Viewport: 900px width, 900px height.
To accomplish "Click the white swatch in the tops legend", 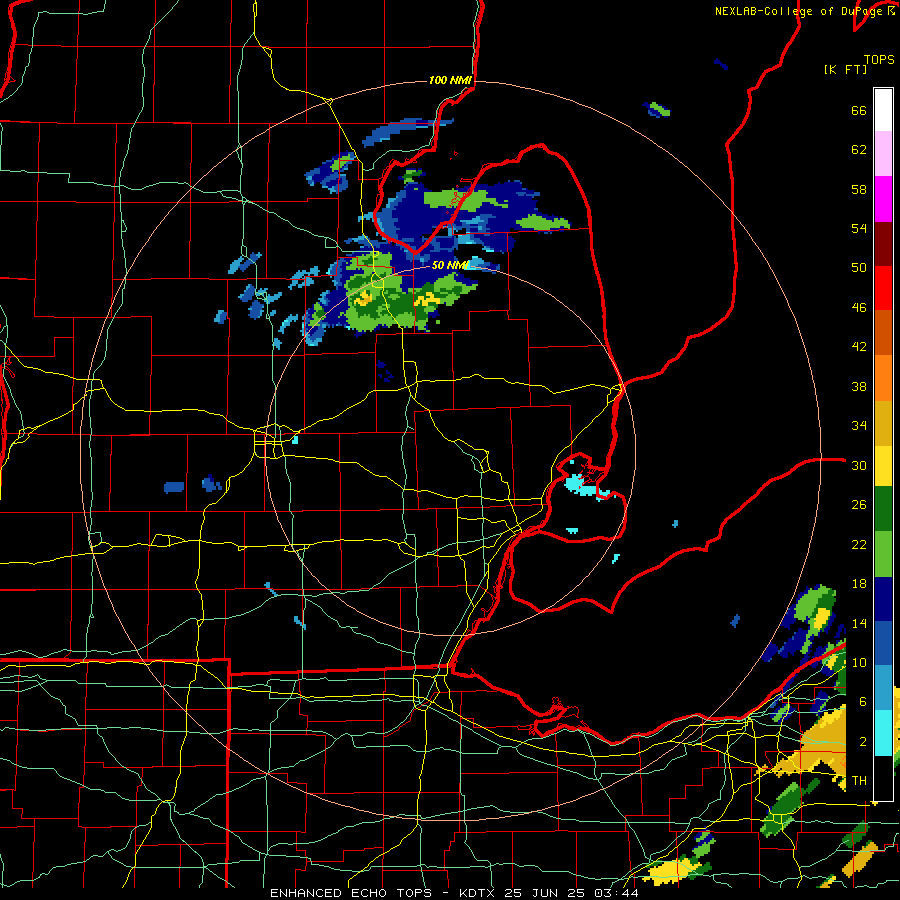I will coord(883,110).
